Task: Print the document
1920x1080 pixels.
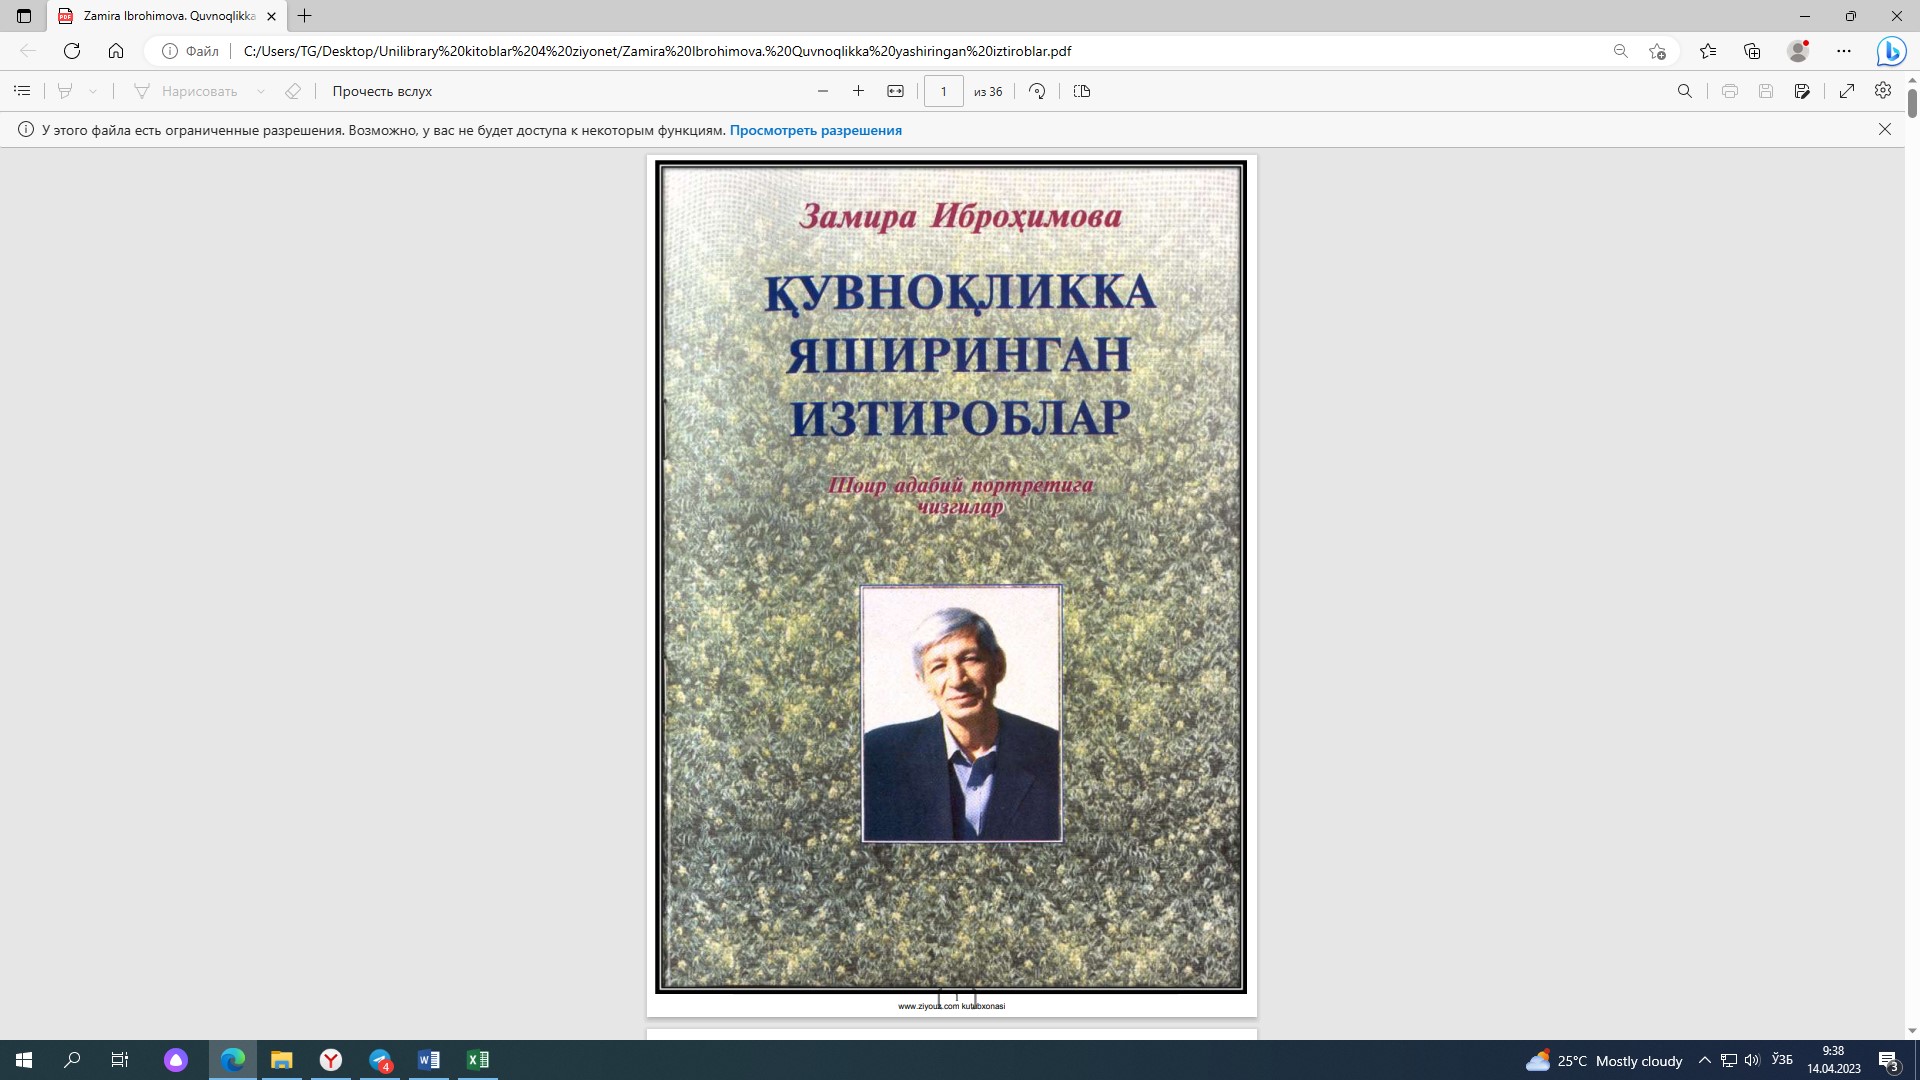Action: tap(1729, 91)
